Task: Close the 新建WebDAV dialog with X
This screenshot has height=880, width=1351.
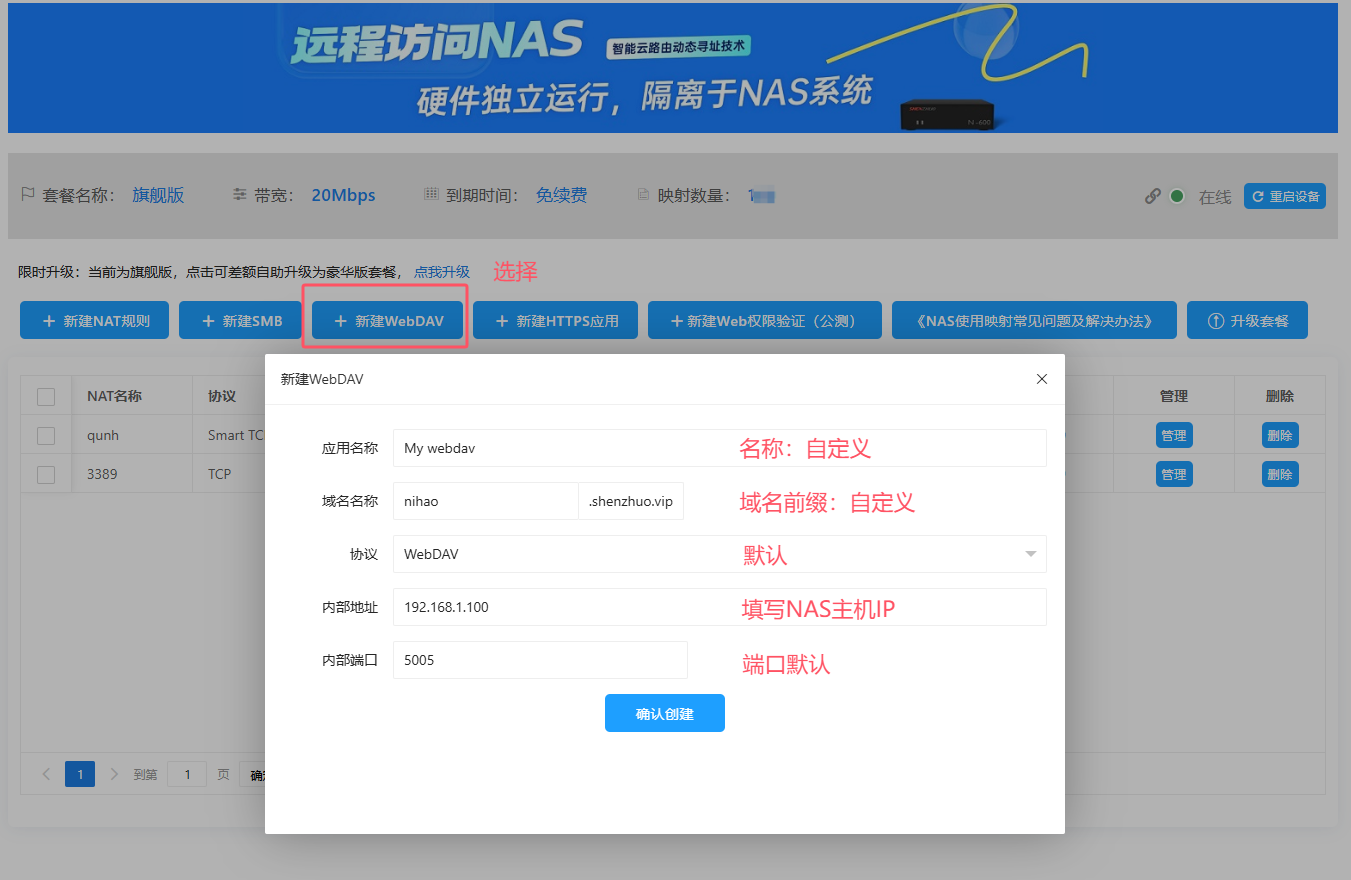Action: pos(1042,379)
